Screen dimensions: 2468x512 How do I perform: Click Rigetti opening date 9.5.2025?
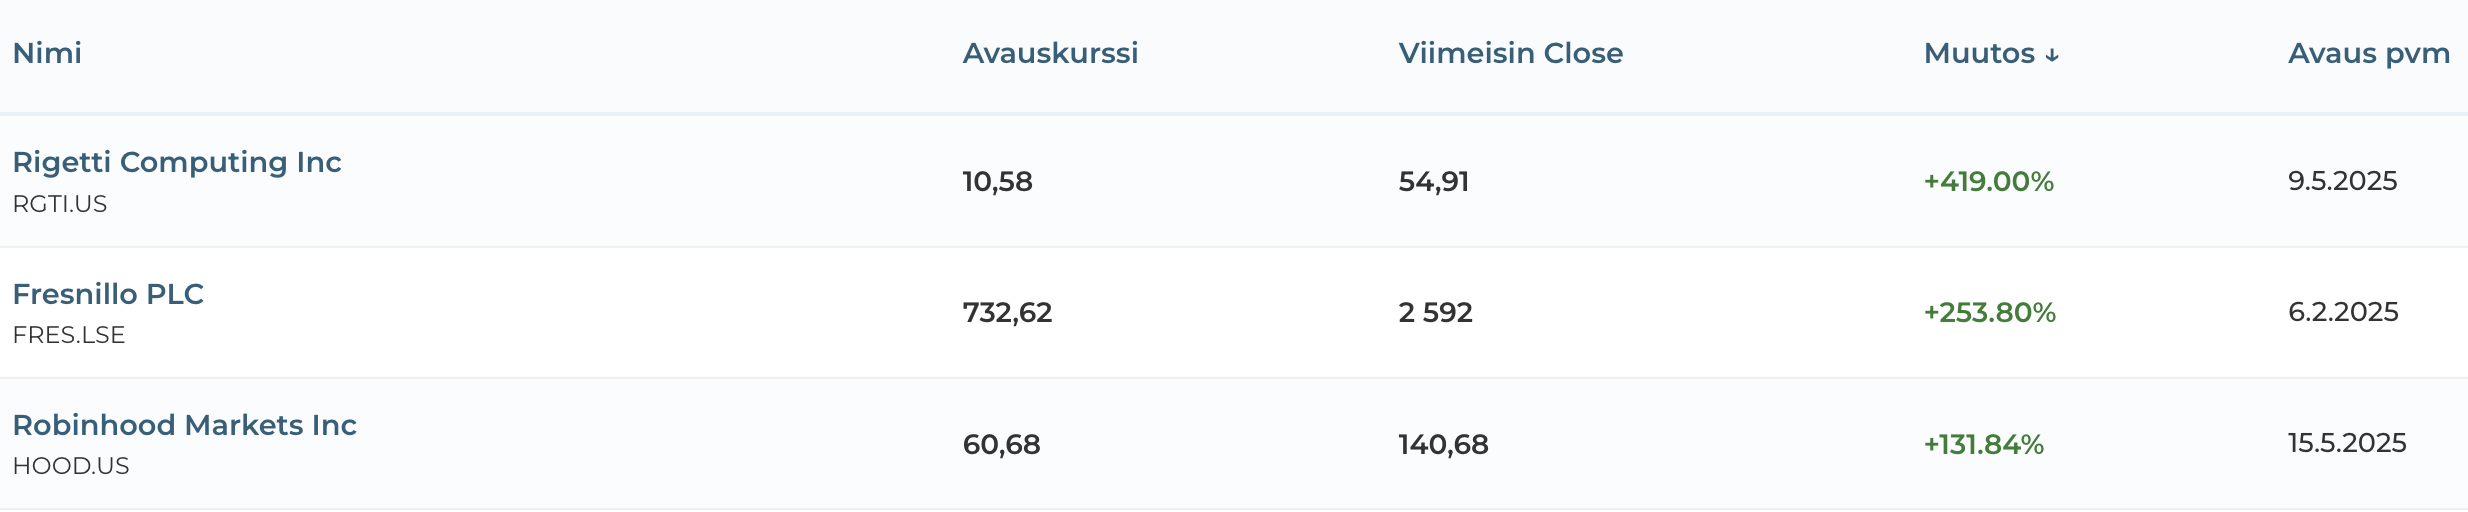tap(2342, 181)
